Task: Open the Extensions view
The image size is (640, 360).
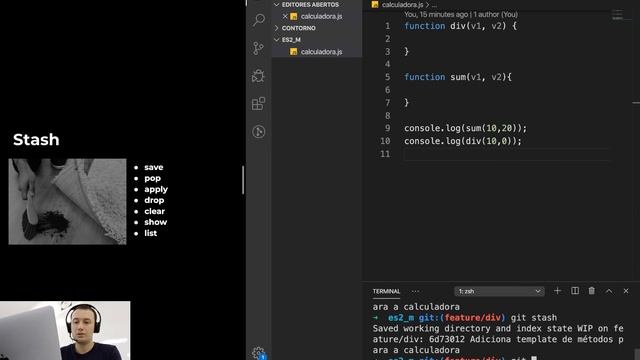Action: [258, 104]
